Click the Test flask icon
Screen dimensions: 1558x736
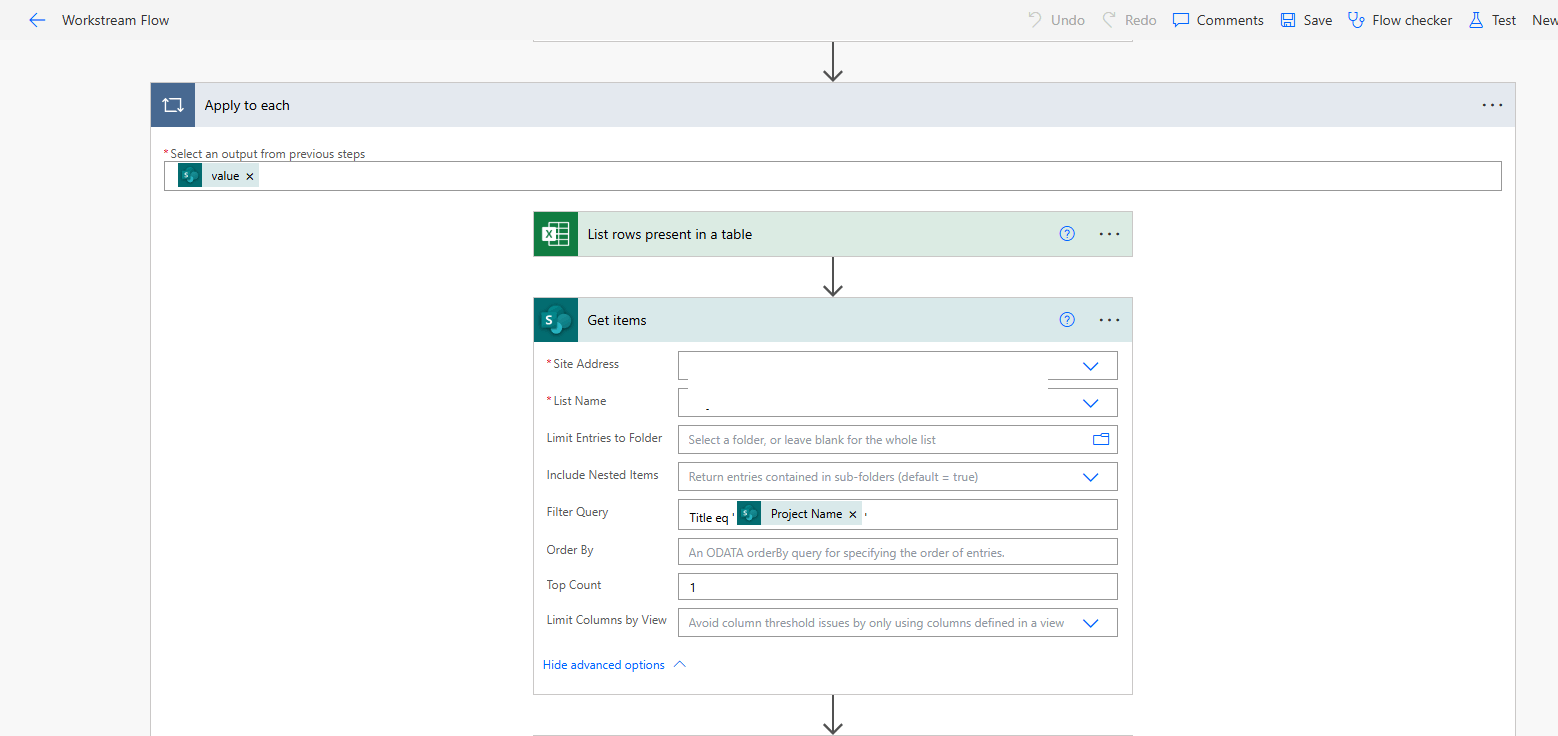coord(1476,20)
